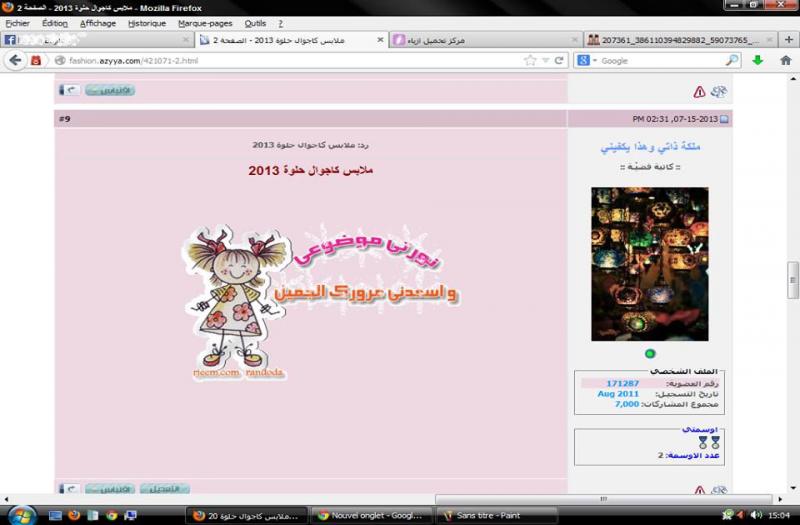Click the bookmark star in the address bar
The width and height of the screenshot is (800, 525).
(531, 60)
